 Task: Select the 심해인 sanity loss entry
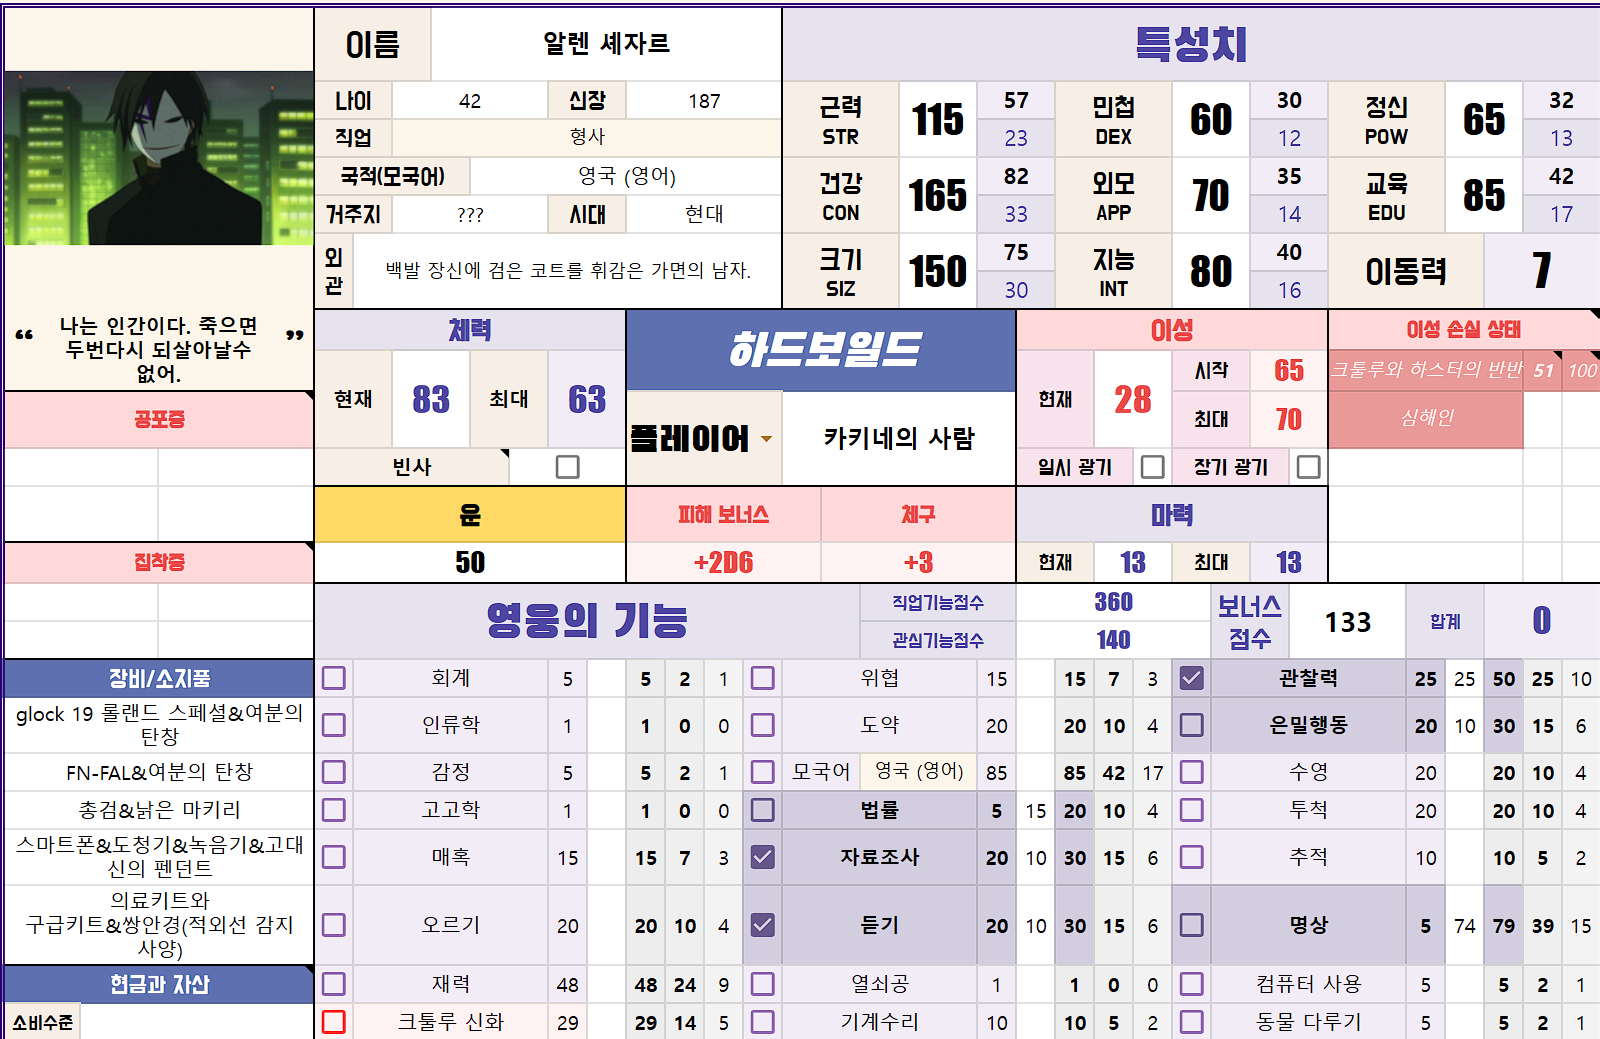click(x=1426, y=418)
